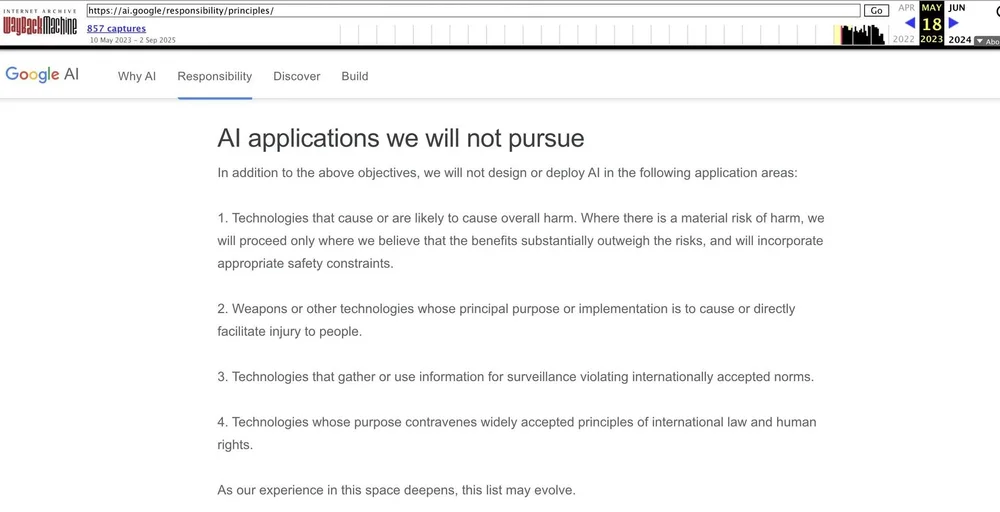This screenshot has width=1000, height=512.
Task: Open the Why AI menu item
Action: coord(136,77)
